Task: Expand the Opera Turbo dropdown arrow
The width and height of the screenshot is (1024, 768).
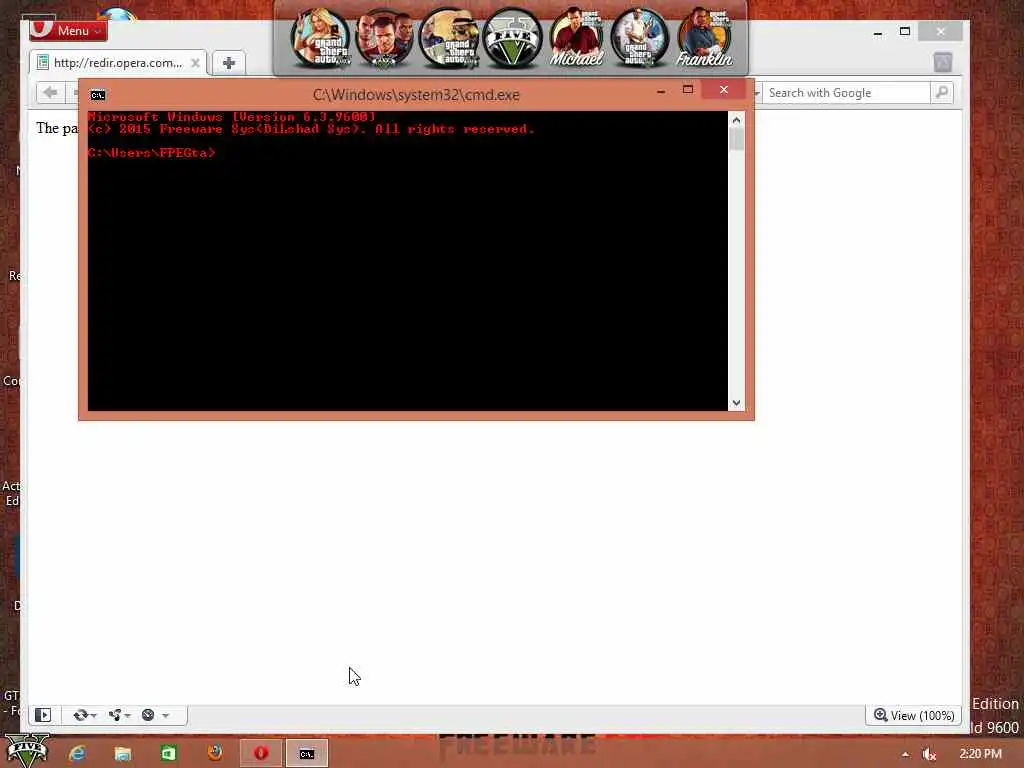Action: pyautogui.click(x=166, y=716)
